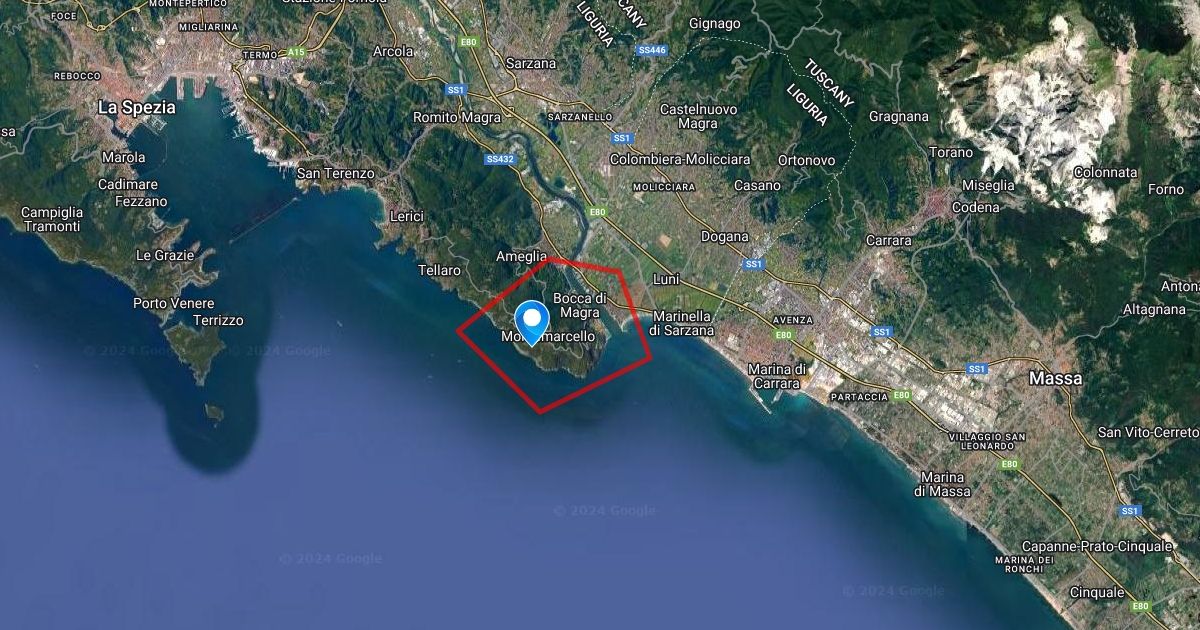Select the Carrara town label
This screenshot has height=630, width=1200.
coord(889,241)
